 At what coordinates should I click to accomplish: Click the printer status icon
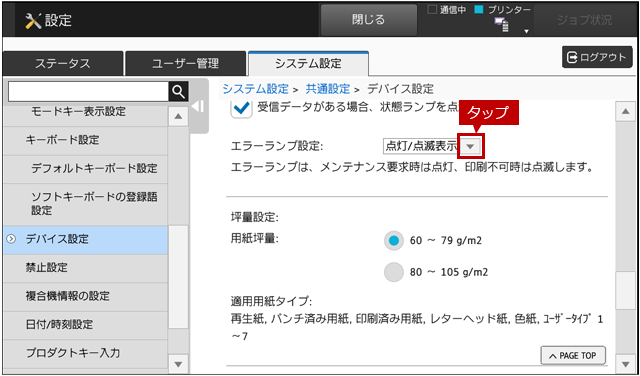coord(502,25)
